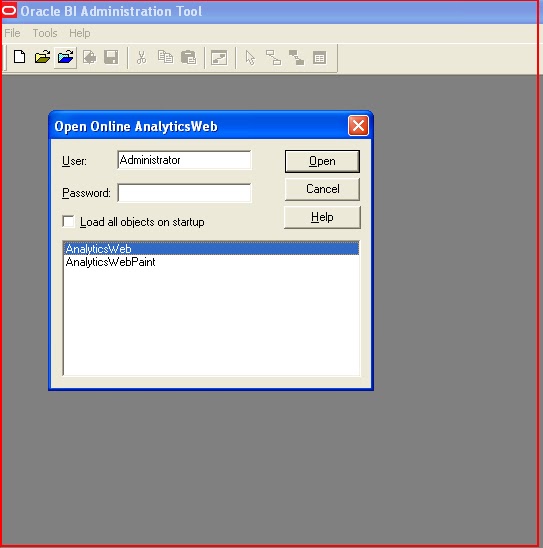Open the Tools menu
The width and height of the screenshot is (543, 548).
tap(45, 33)
